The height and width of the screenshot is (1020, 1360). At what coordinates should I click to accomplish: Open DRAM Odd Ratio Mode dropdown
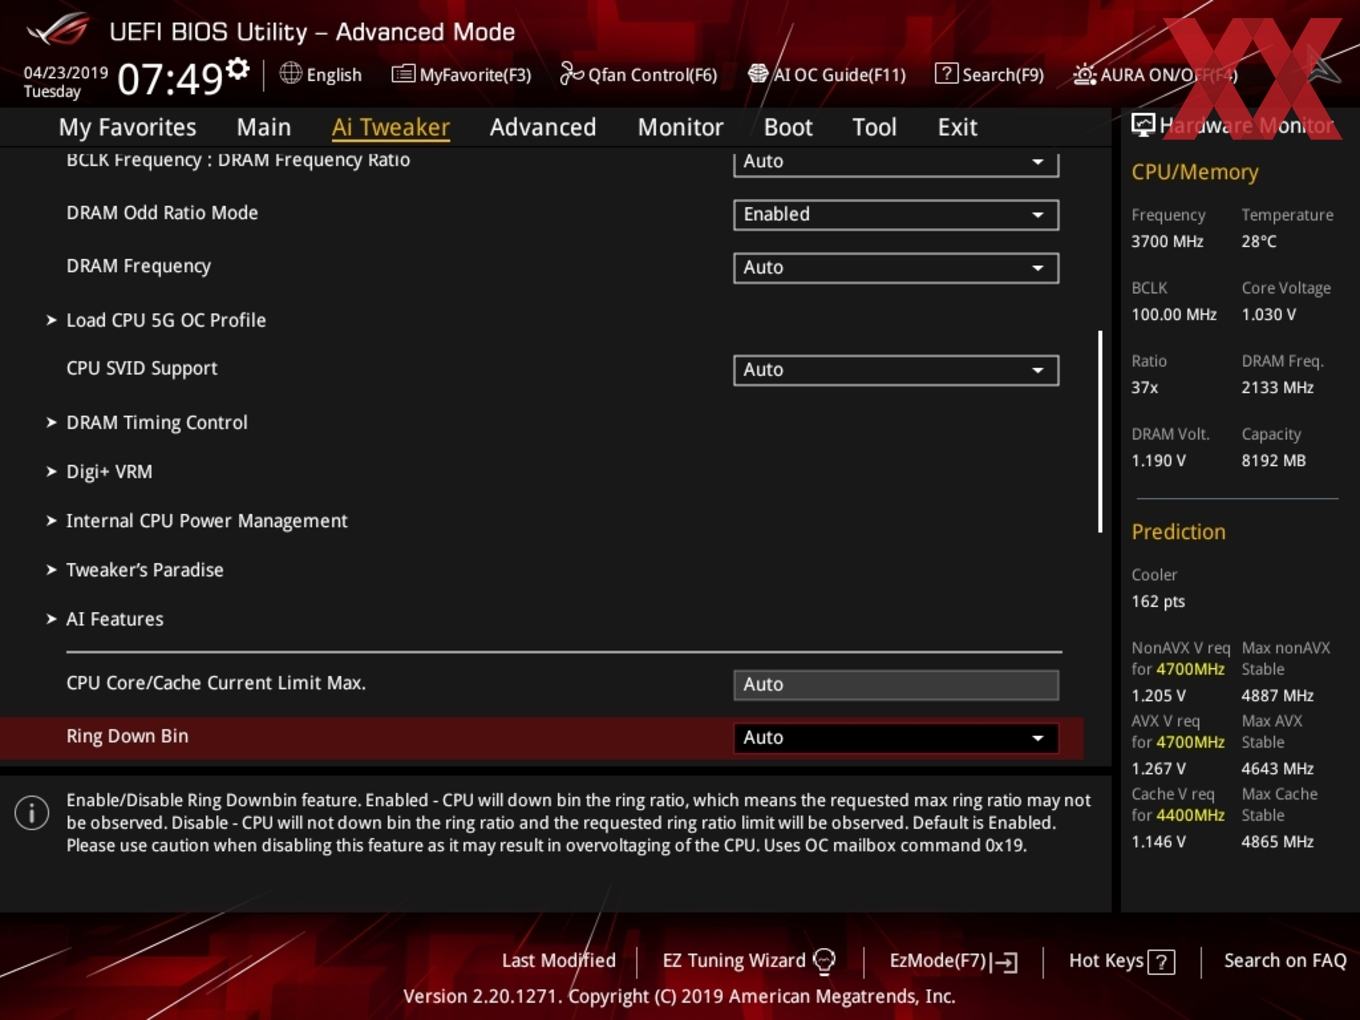(x=896, y=214)
